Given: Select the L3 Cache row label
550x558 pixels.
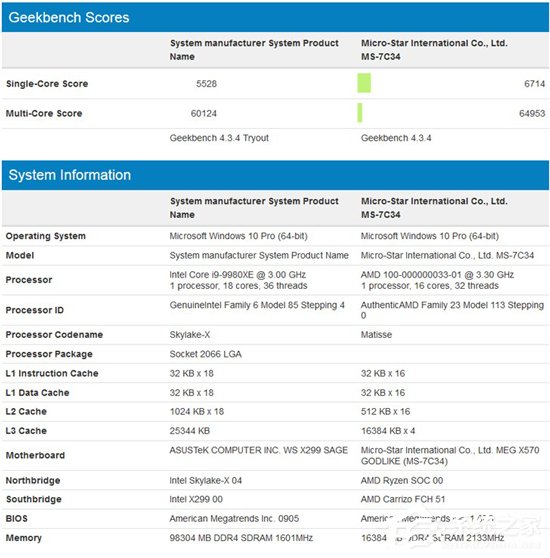Looking at the screenshot, I should tap(26, 431).
